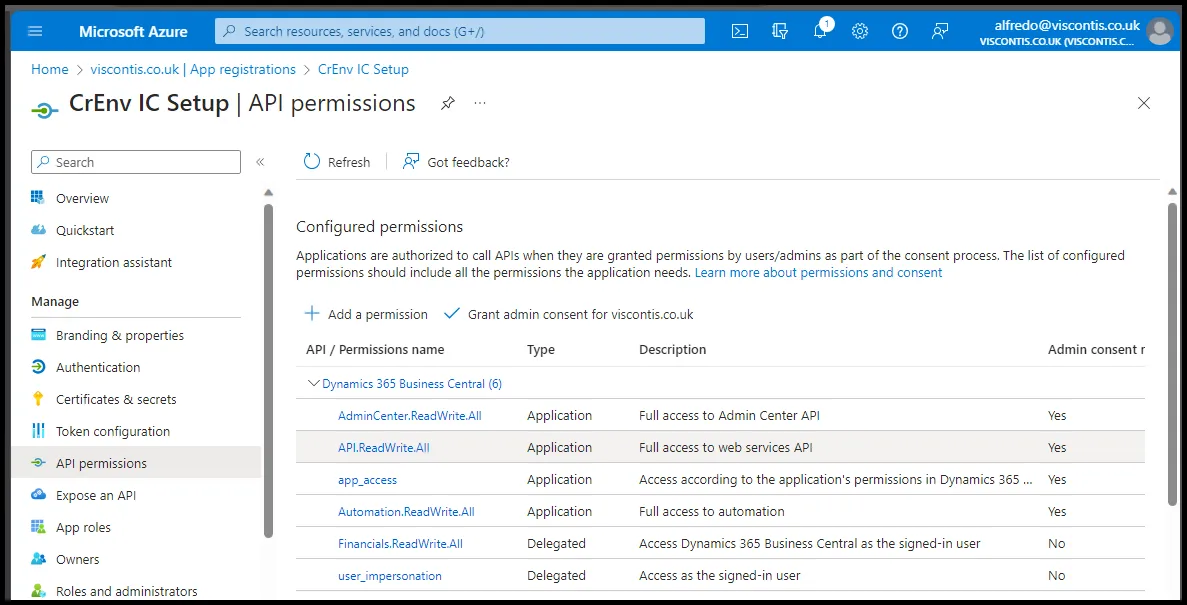Close the API permissions blade
Image resolution: width=1187 pixels, height=605 pixels.
pos(1144,103)
